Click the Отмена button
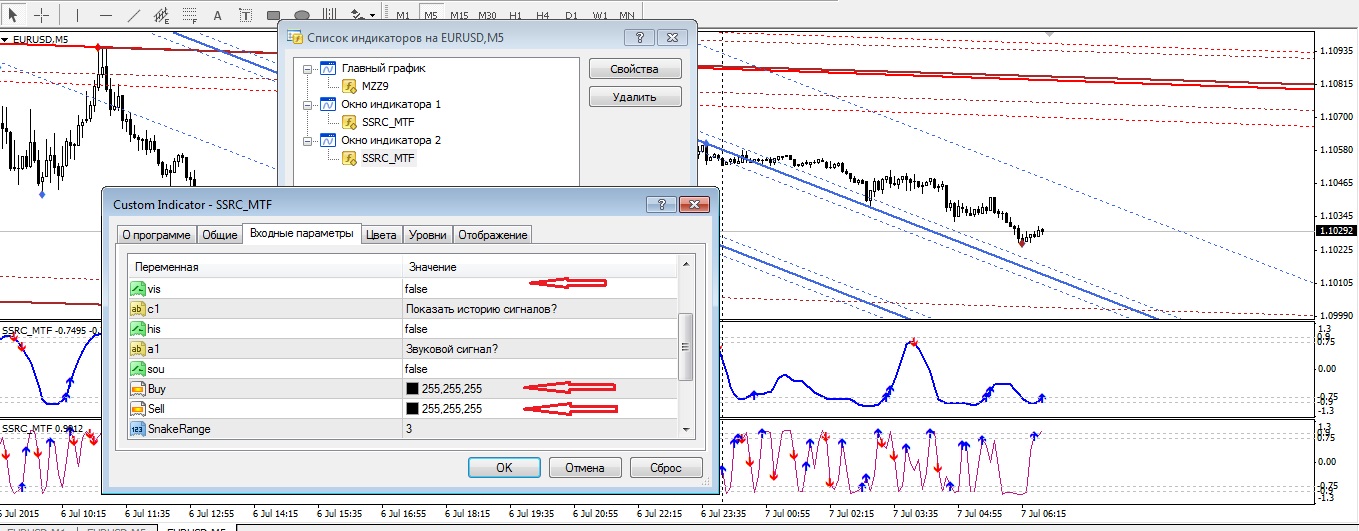1359x531 pixels. pyautogui.click(x=584, y=467)
